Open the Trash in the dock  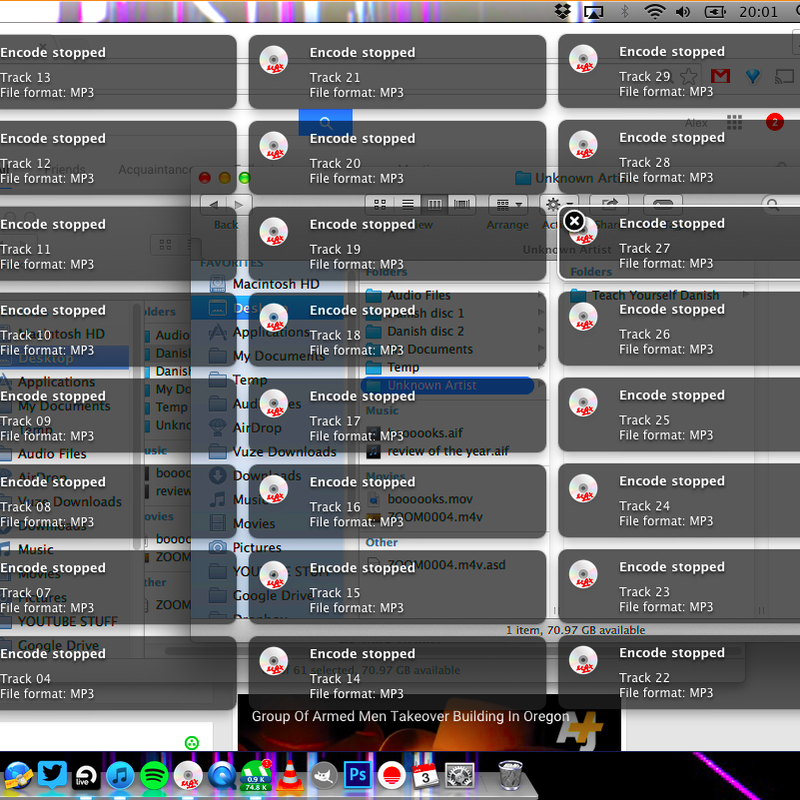[x=510, y=776]
